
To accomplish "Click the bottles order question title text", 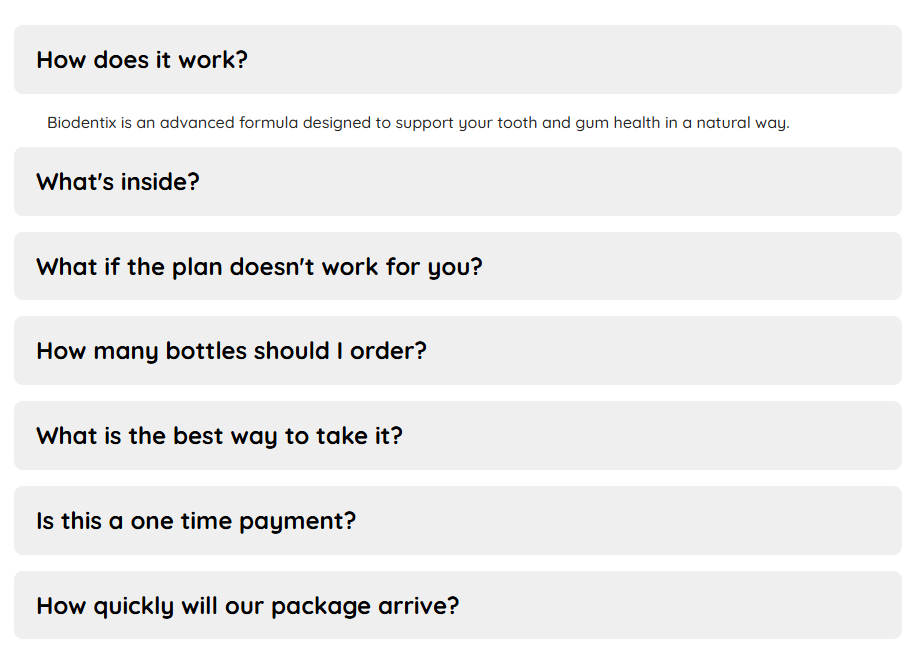I will (231, 351).
